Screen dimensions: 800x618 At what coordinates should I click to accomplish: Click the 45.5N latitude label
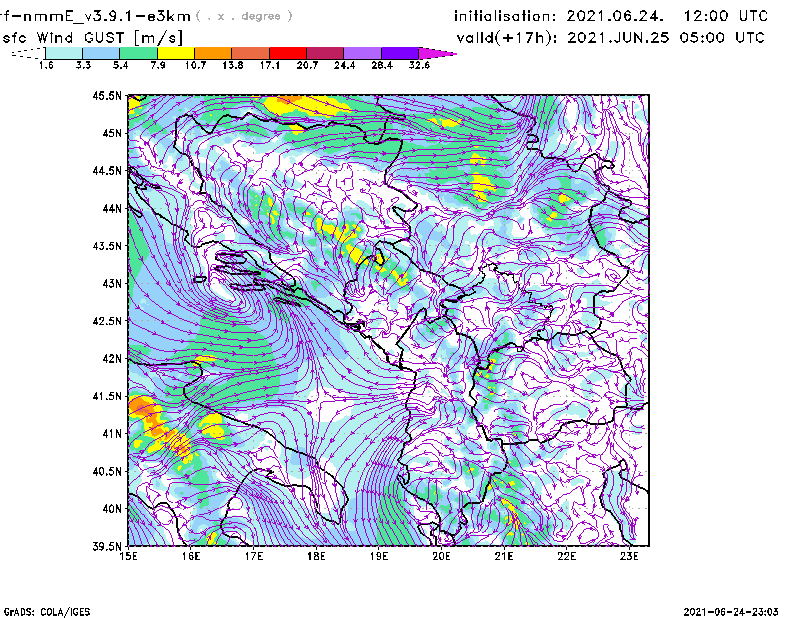point(107,95)
